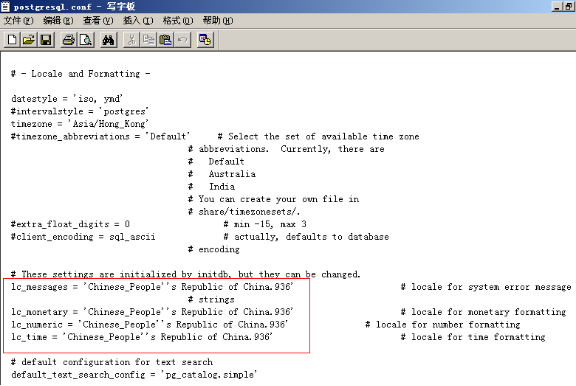Minimize the WordPad window
The height and width of the screenshot is (386, 576).
click(558, 6)
